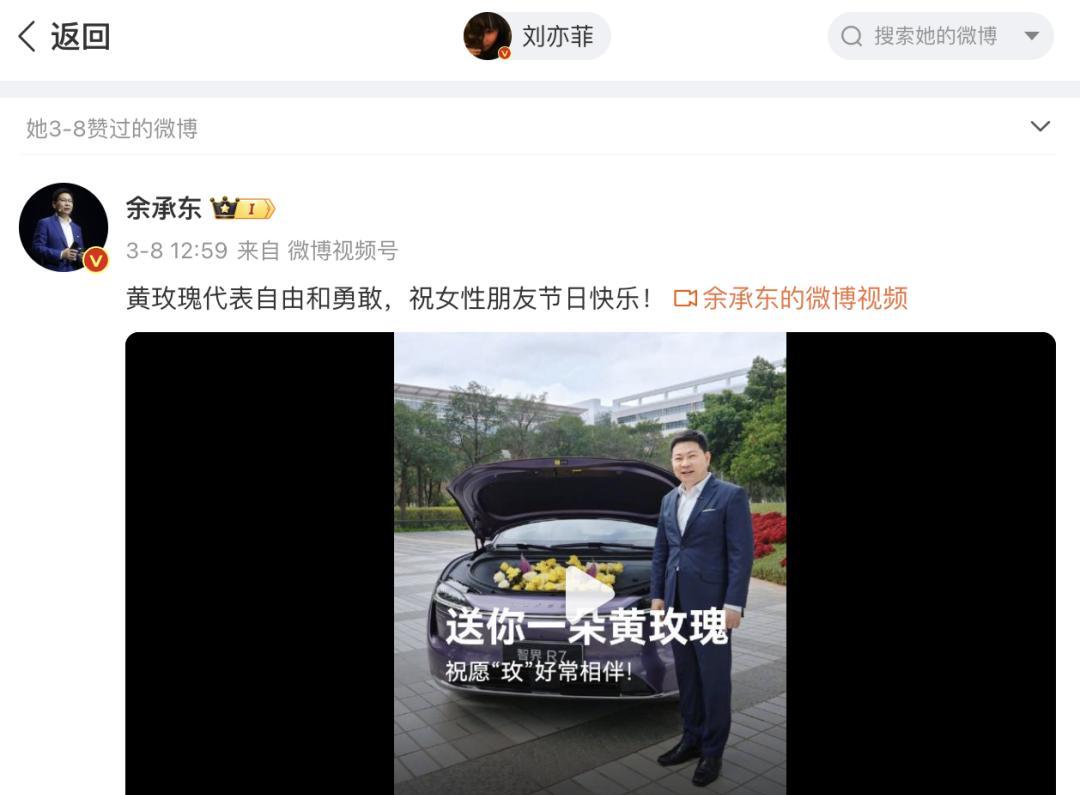Open the search filter dropdown triangle
The width and height of the screenshot is (1080, 795).
click(1031, 36)
